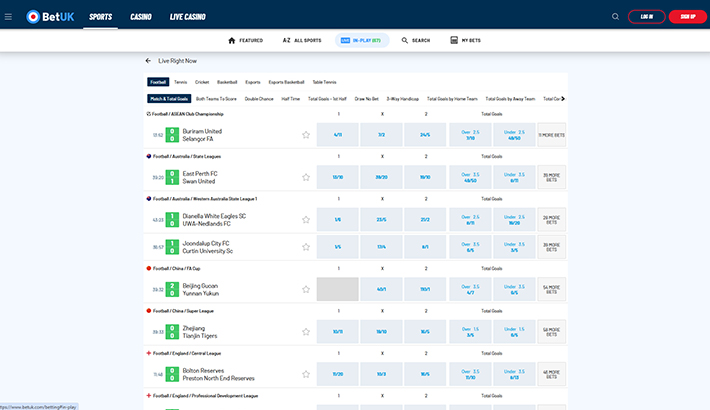
Task: Select Over 2.5 goals for Buriram United
Action: click(x=470, y=134)
